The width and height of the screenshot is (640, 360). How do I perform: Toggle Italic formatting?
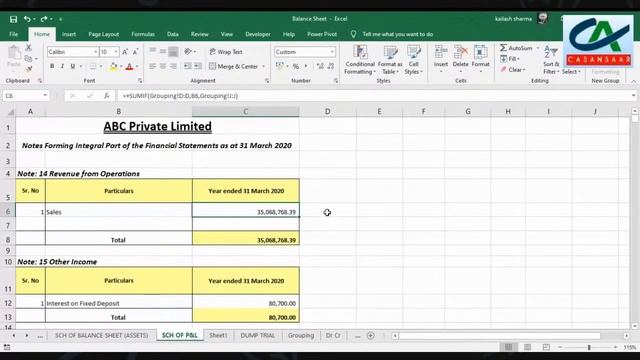click(x=62, y=66)
